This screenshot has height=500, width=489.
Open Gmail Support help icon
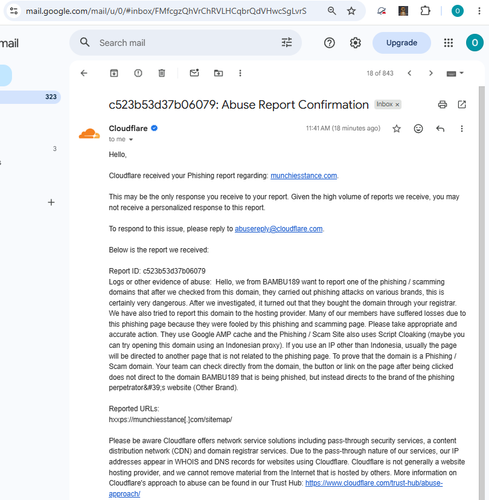pyautogui.click(x=329, y=43)
